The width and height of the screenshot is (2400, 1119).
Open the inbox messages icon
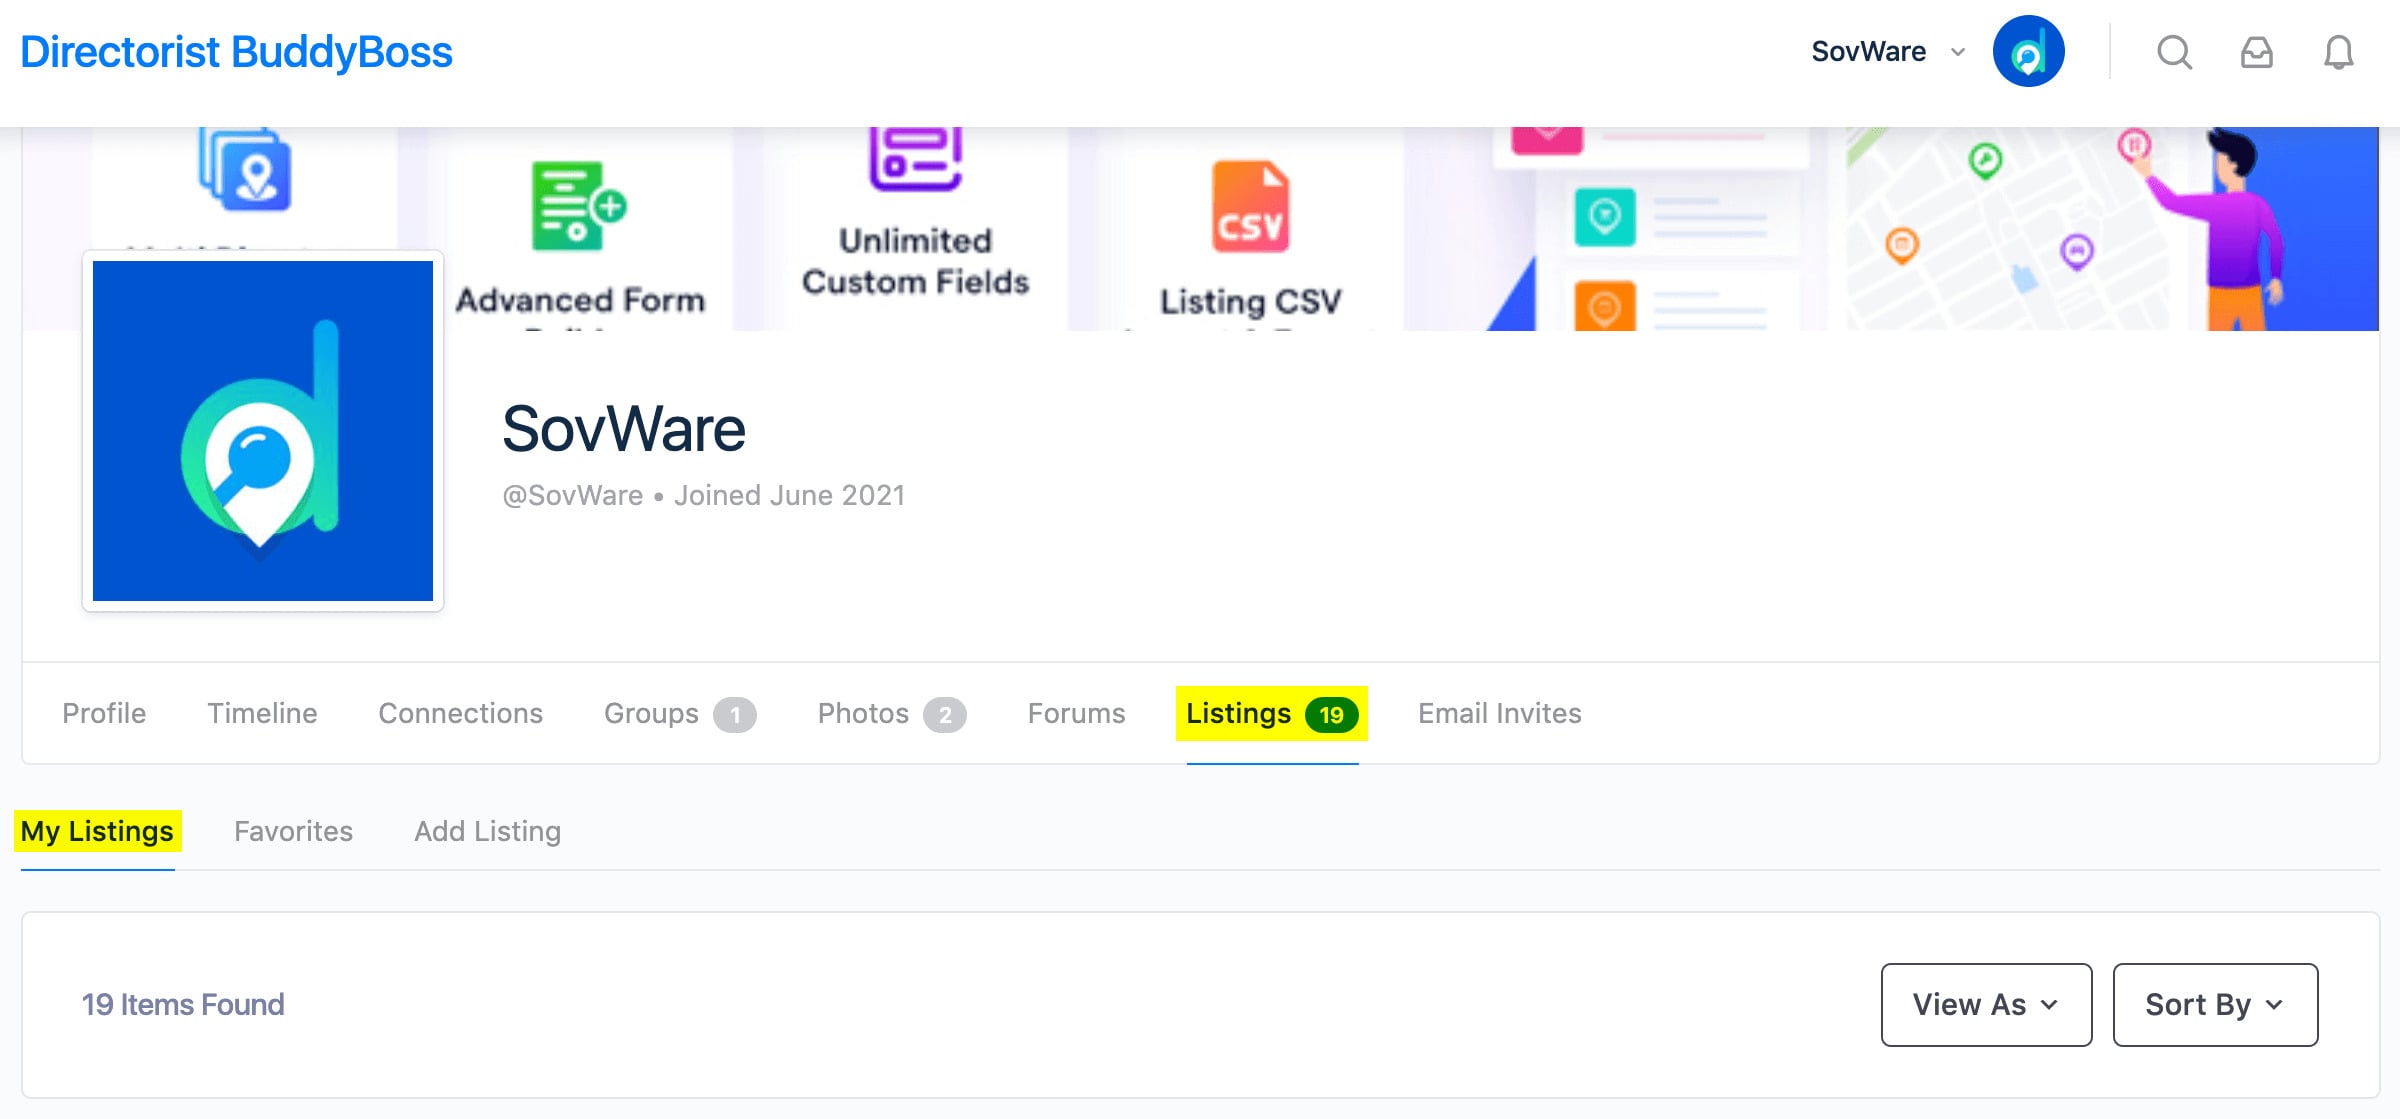2256,52
